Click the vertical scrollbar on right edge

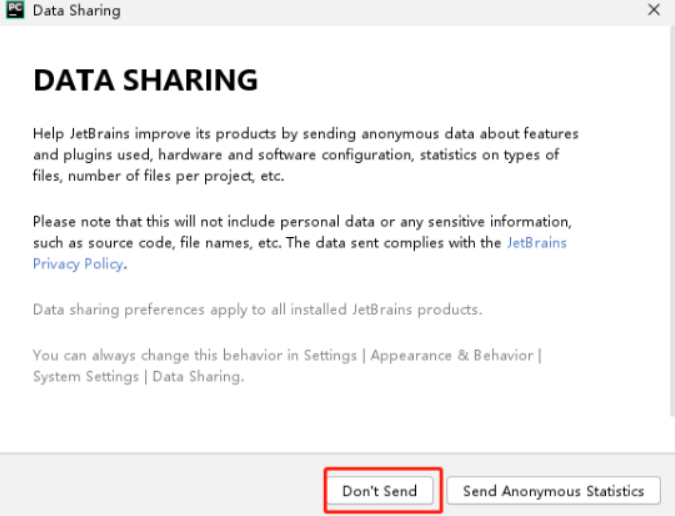tap(672, 220)
